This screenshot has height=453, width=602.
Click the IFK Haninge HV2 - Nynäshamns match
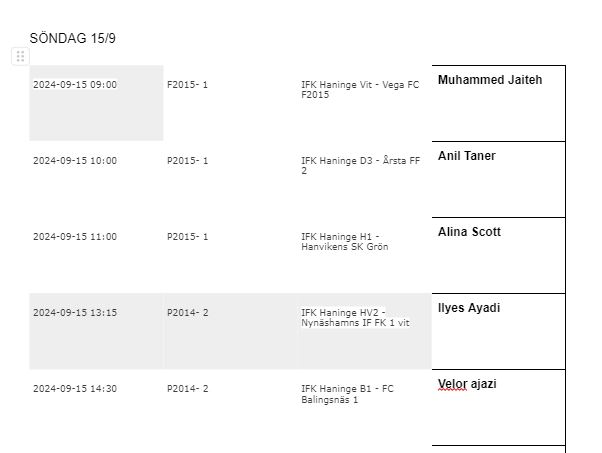coord(356,318)
